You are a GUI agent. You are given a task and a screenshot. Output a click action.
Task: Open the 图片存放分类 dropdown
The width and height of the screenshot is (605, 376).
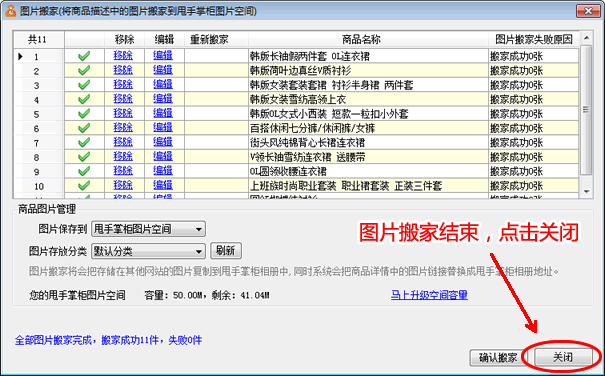tap(149, 251)
